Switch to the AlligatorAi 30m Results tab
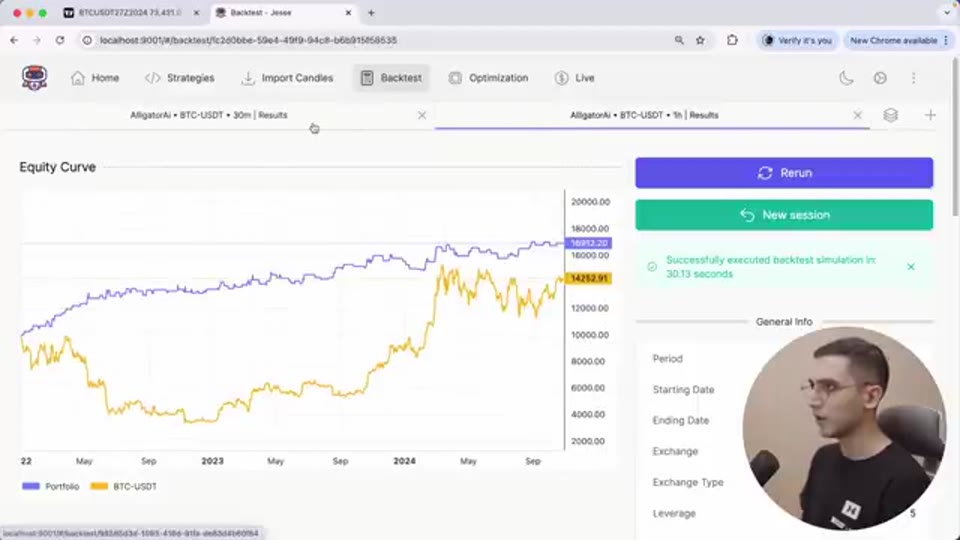This screenshot has width=960, height=540. click(x=208, y=115)
